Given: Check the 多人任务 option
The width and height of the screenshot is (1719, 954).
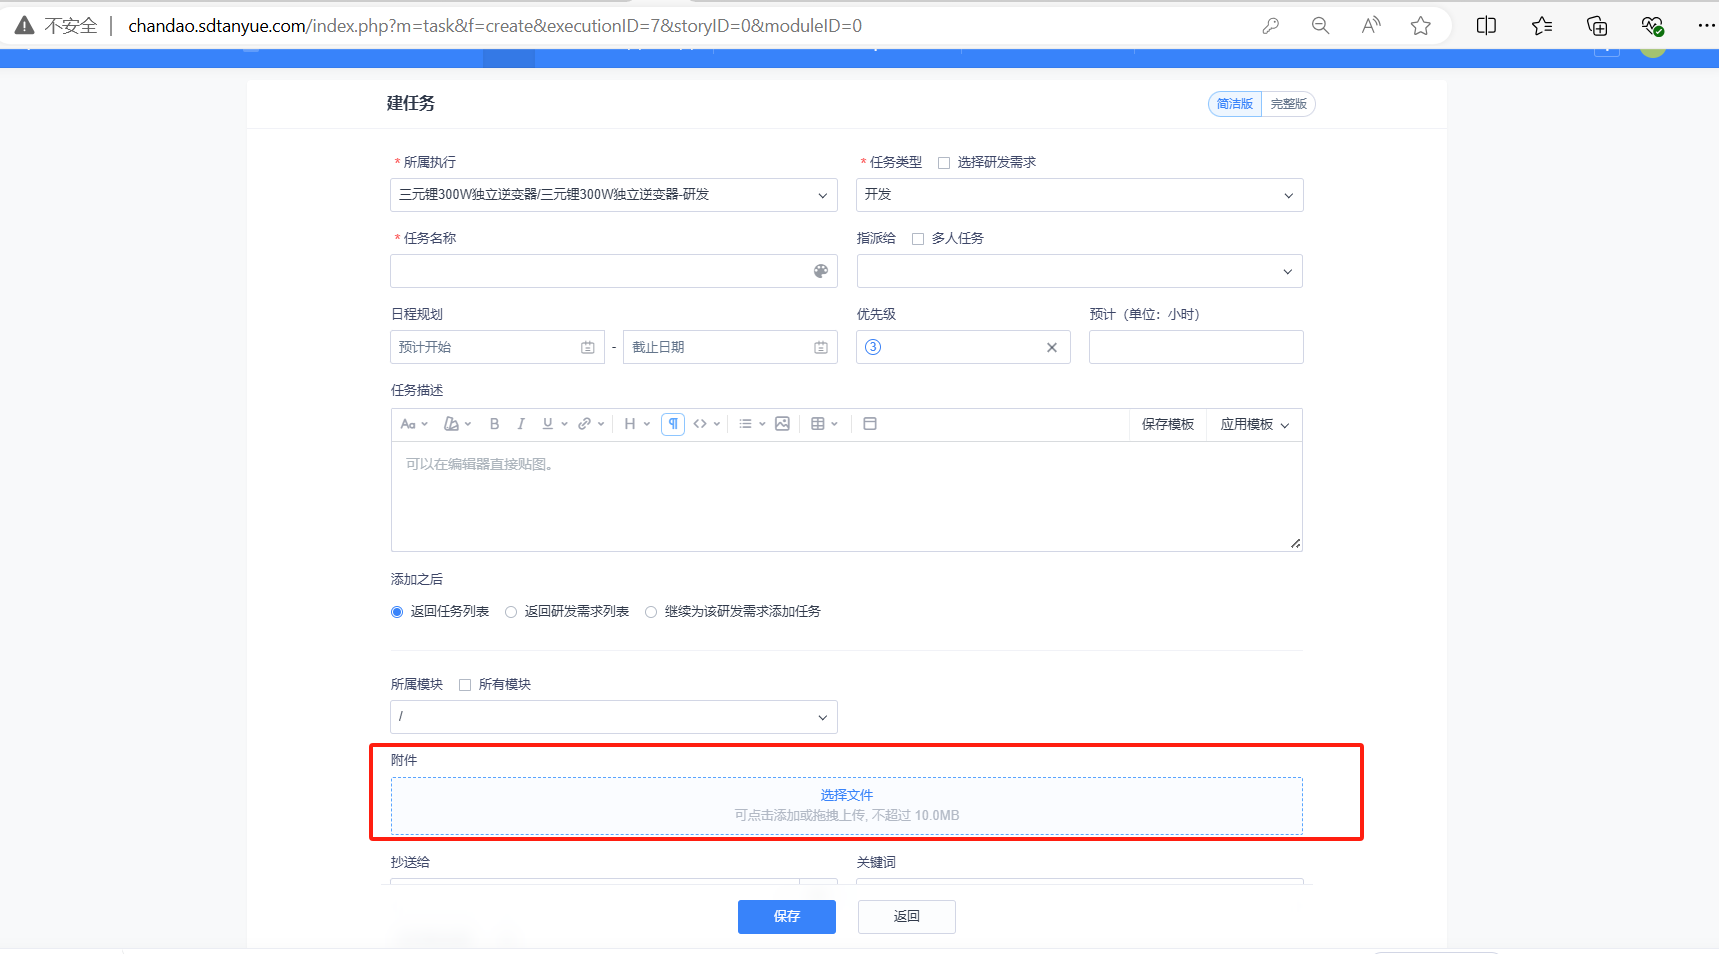Looking at the screenshot, I should 918,239.
